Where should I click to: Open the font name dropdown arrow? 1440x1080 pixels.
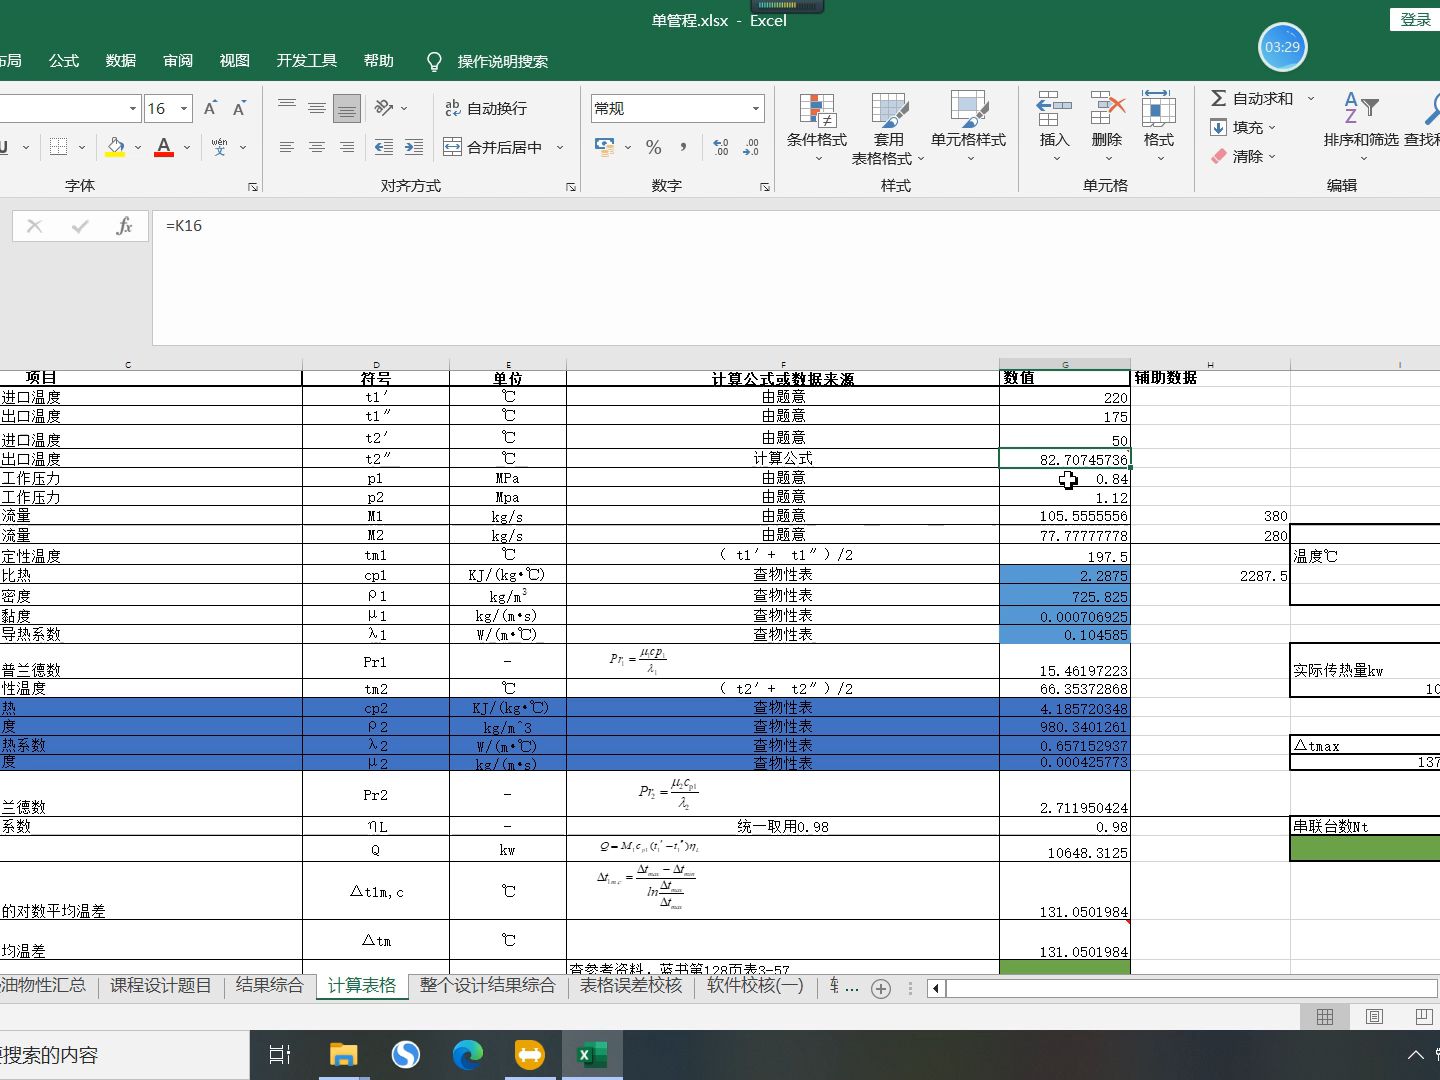[x=132, y=108]
